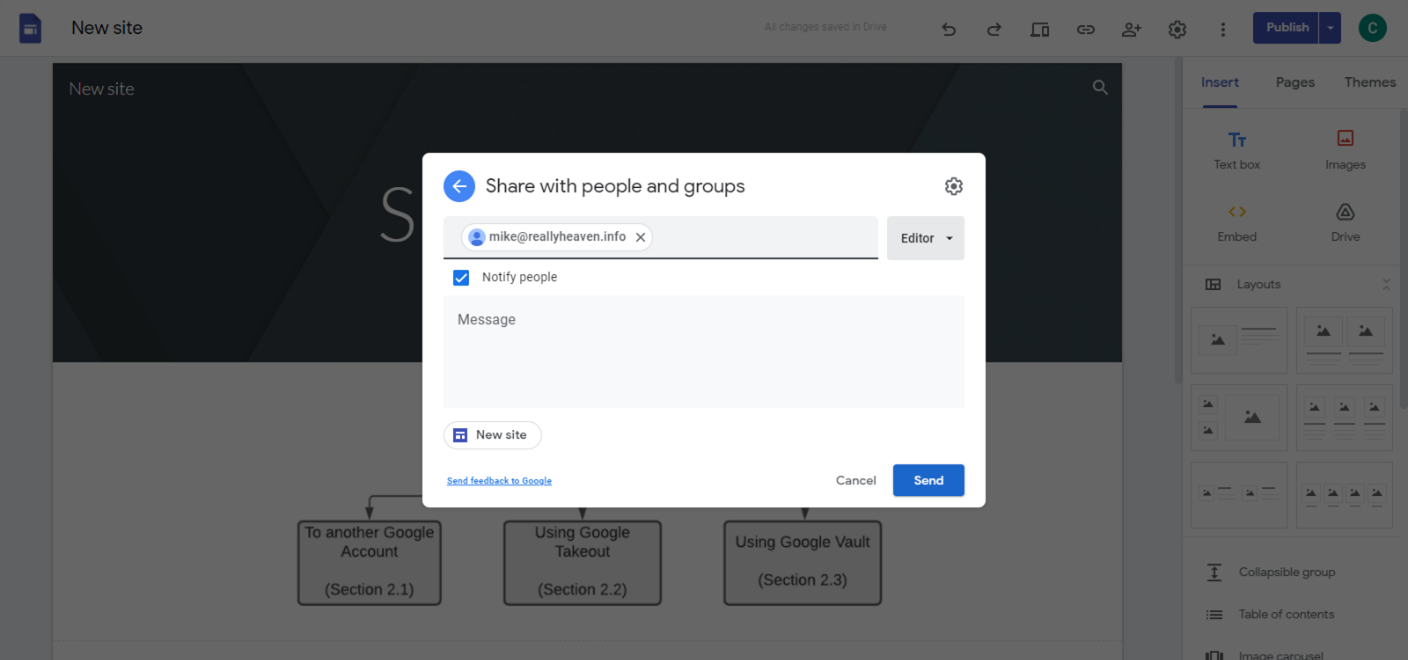
Task: Click the 'New site' header text on page
Action: pyautogui.click(x=101, y=88)
